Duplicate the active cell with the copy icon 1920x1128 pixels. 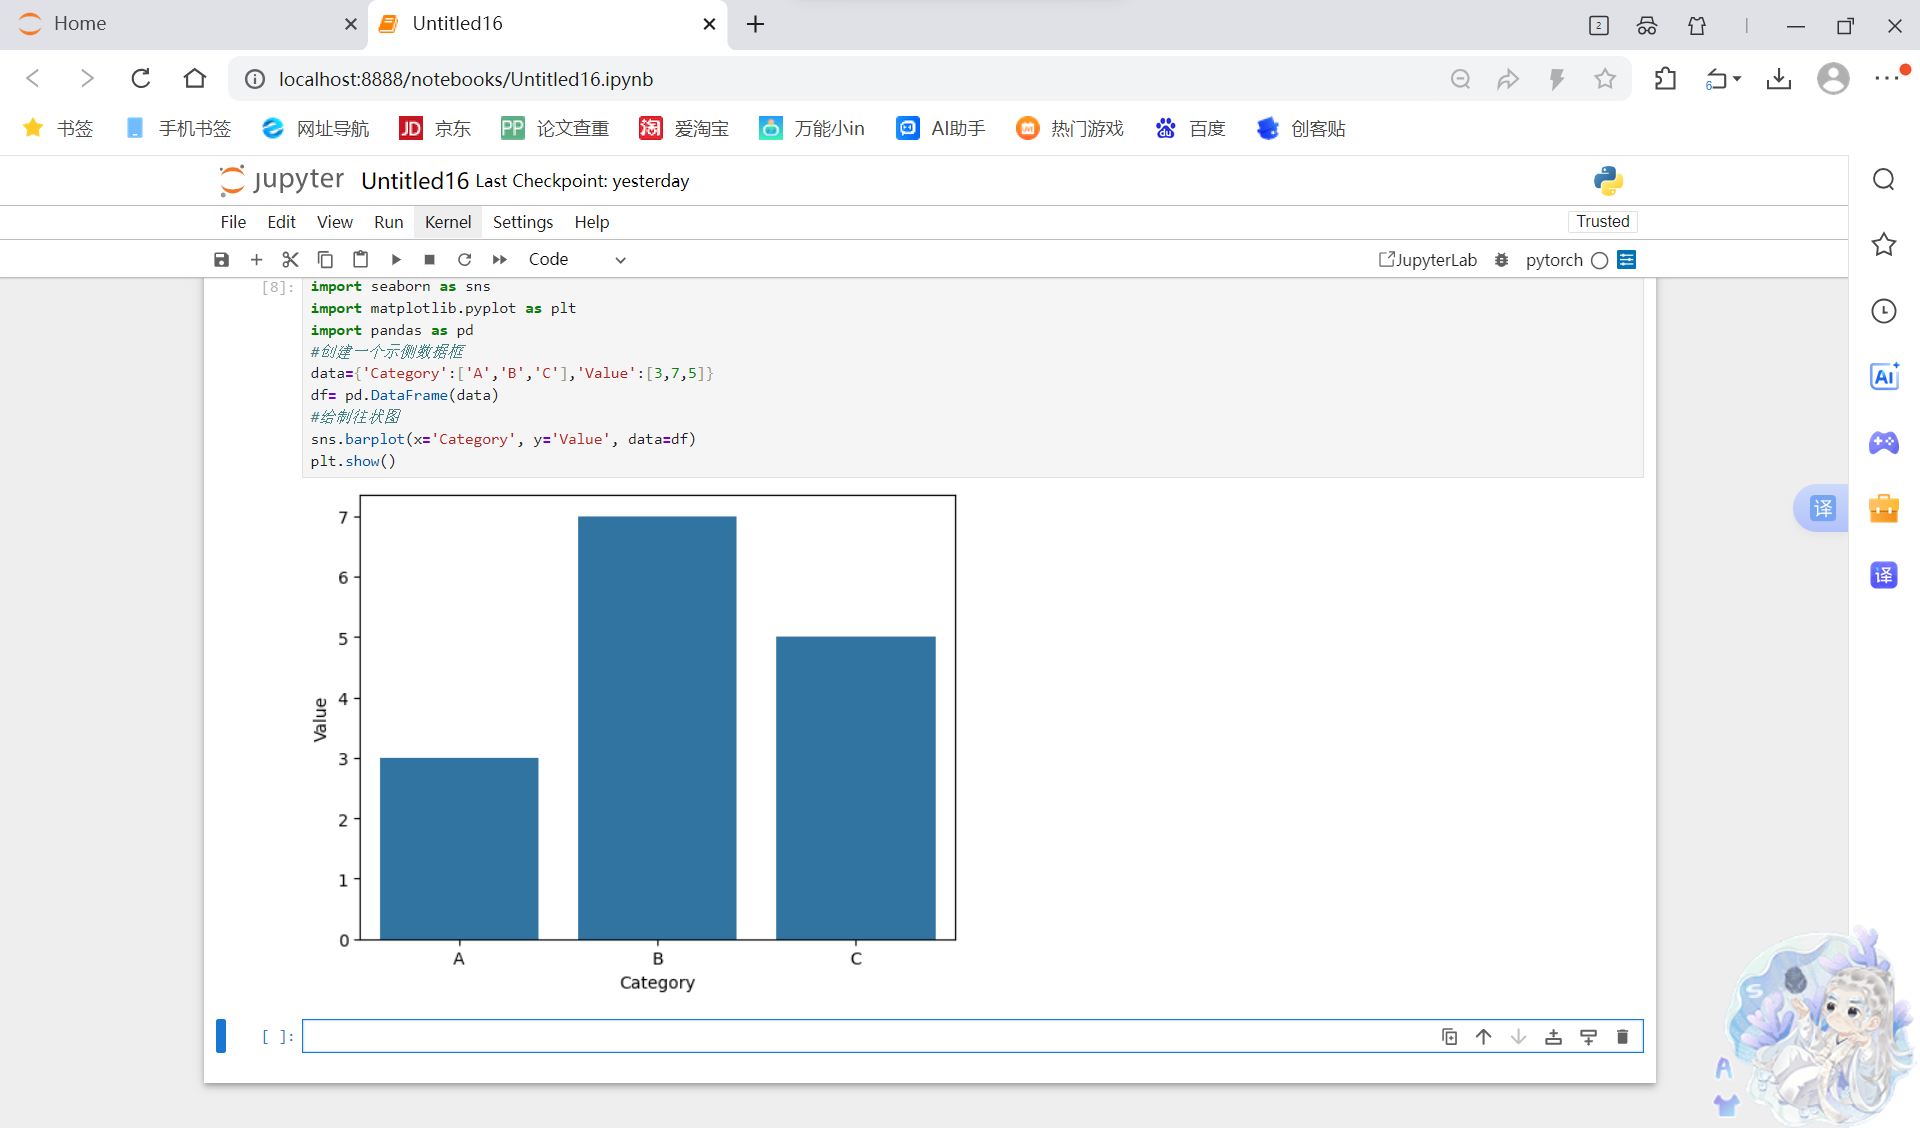(1449, 1037)
